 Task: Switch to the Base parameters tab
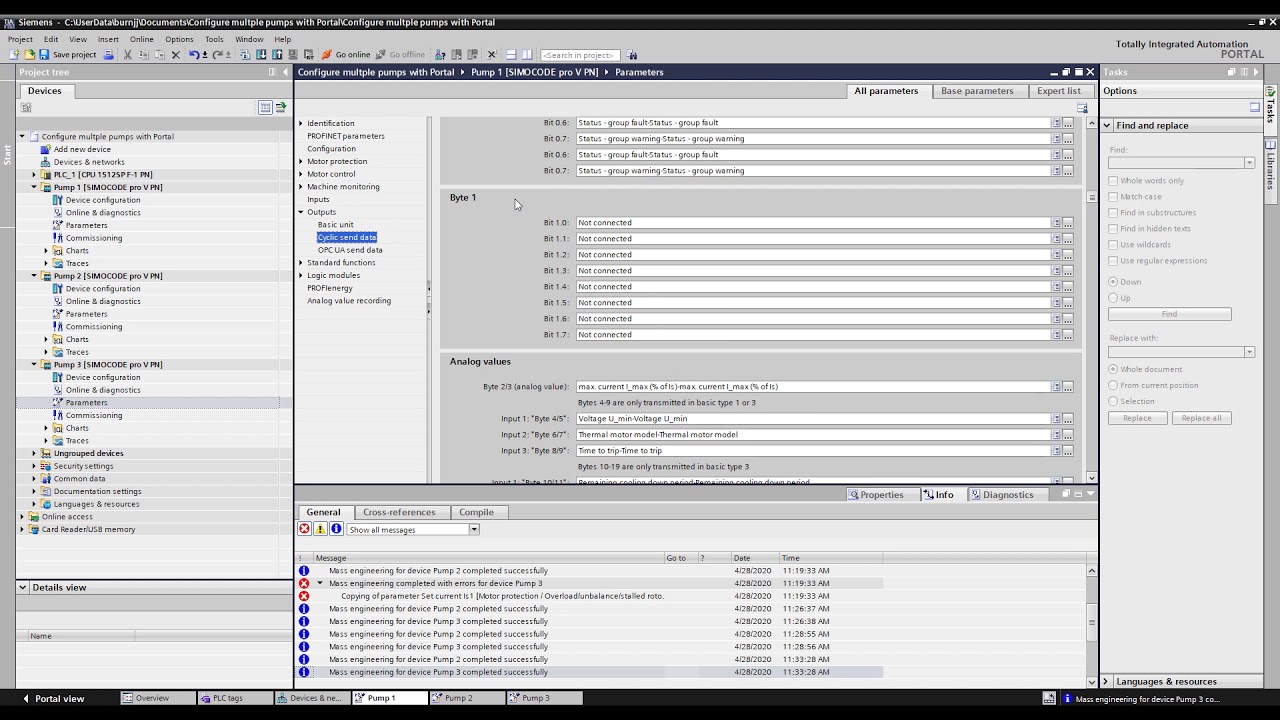976,91
